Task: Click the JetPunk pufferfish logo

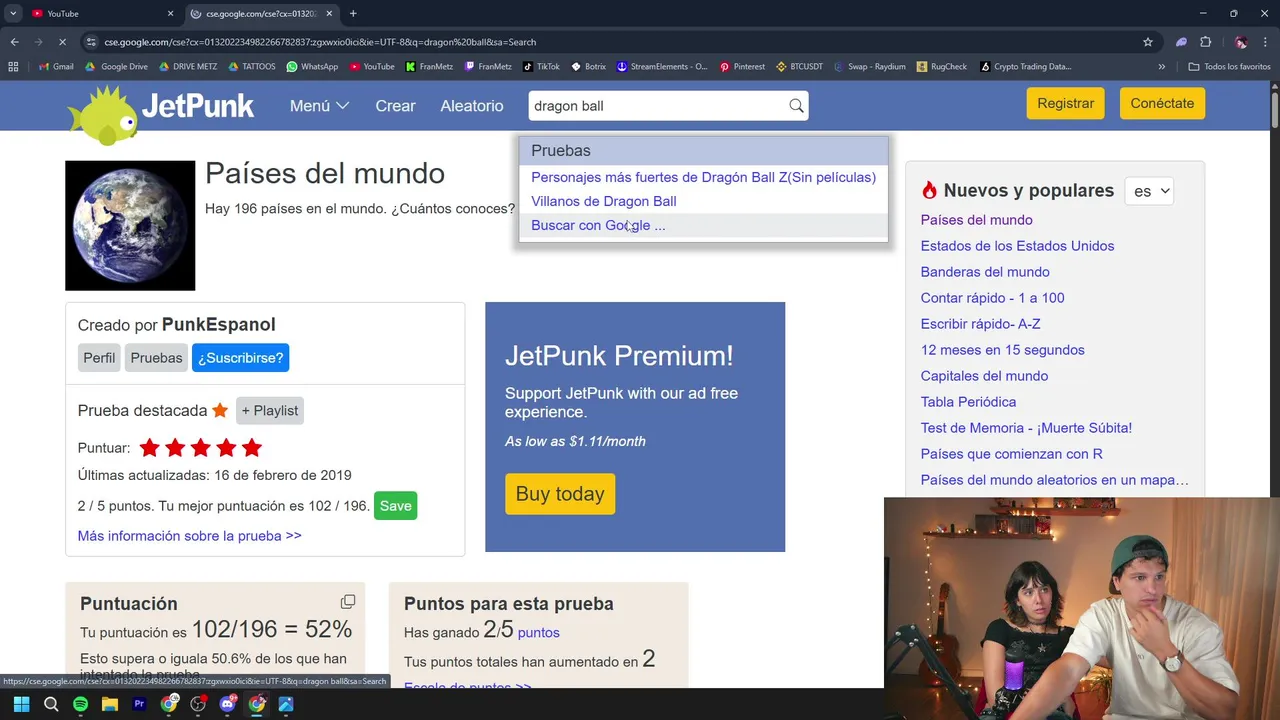Action: click(x=103, y=114)
